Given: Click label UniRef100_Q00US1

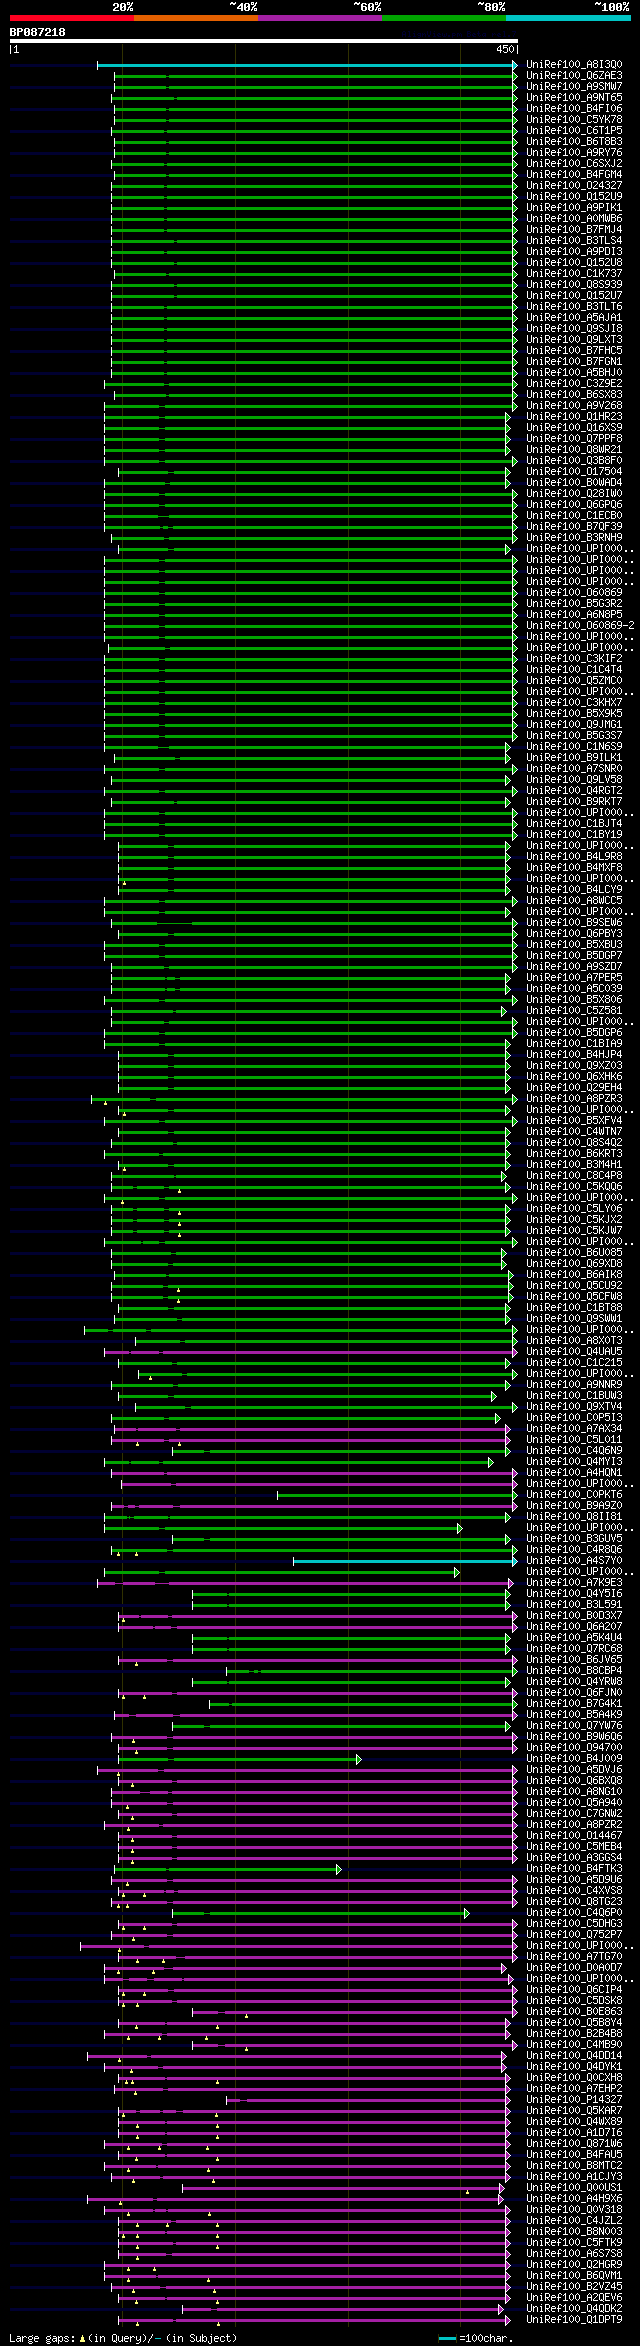Looking at the screenshot, I should [x=574, y=2188].
